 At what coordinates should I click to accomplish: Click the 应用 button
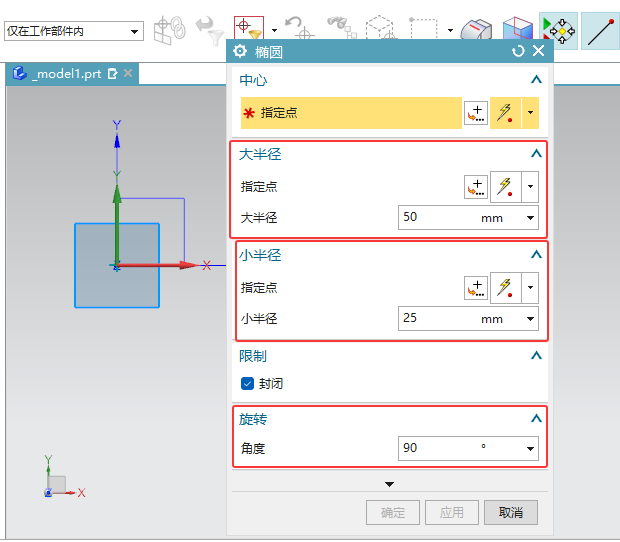tap(452, 513)
